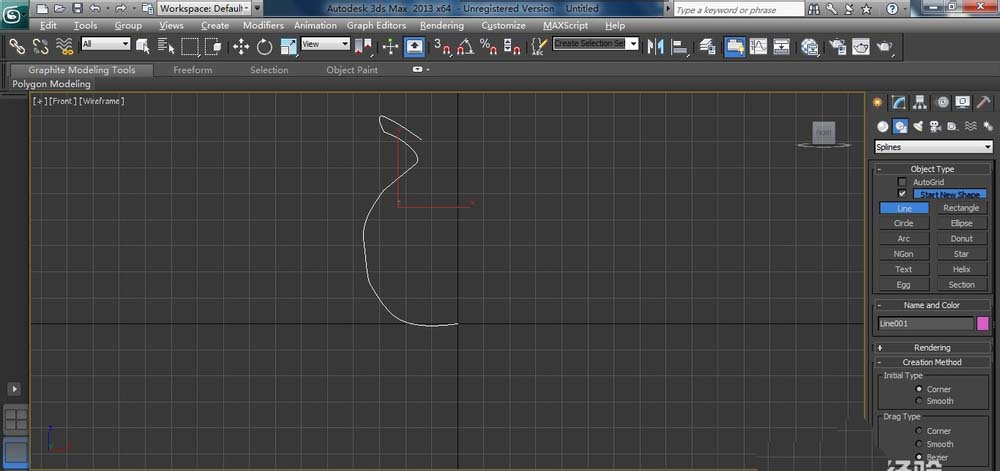Uncheck the Start New Shape checkbox
This screenshot has width=1000, height=471.
click(902, 194)
